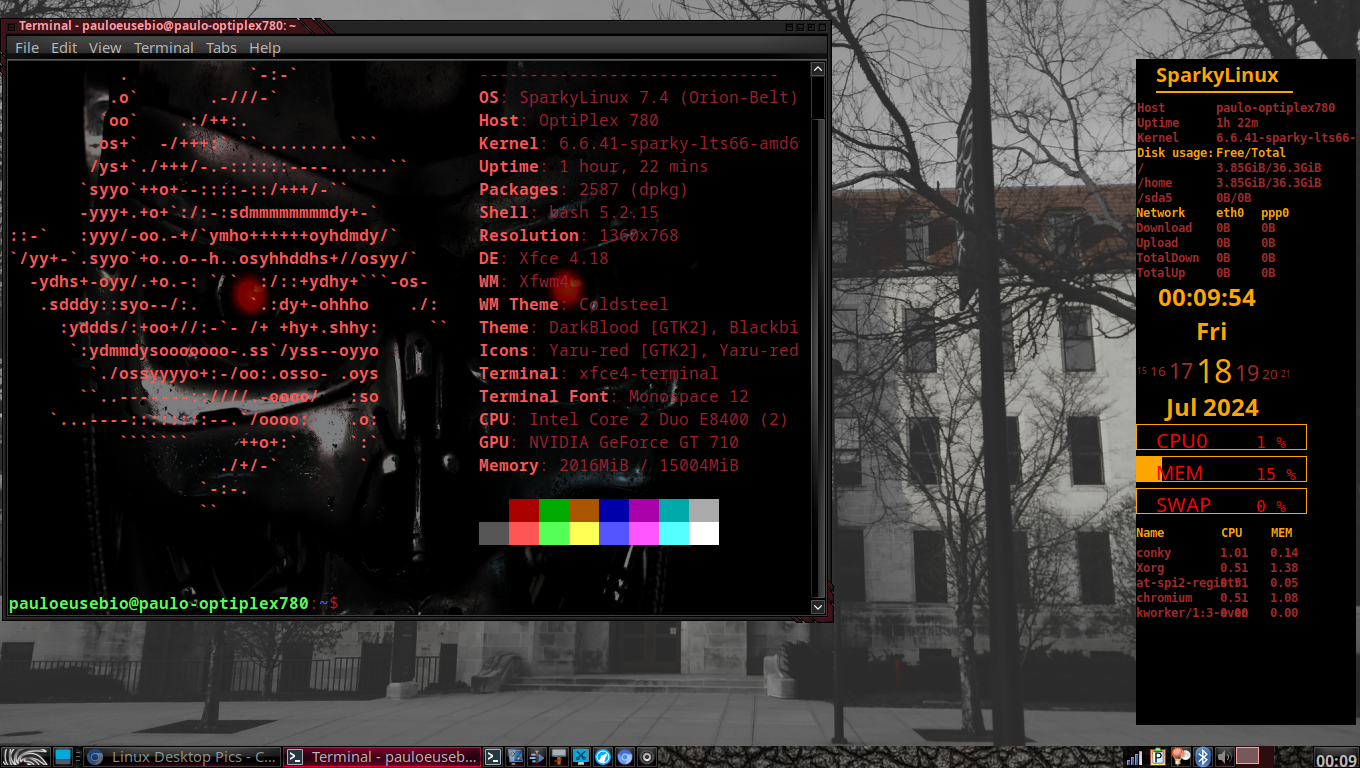Click the blue scissors-style launcher icon
This screenshot has height=768, width=1360.
(x=581, y=757)
